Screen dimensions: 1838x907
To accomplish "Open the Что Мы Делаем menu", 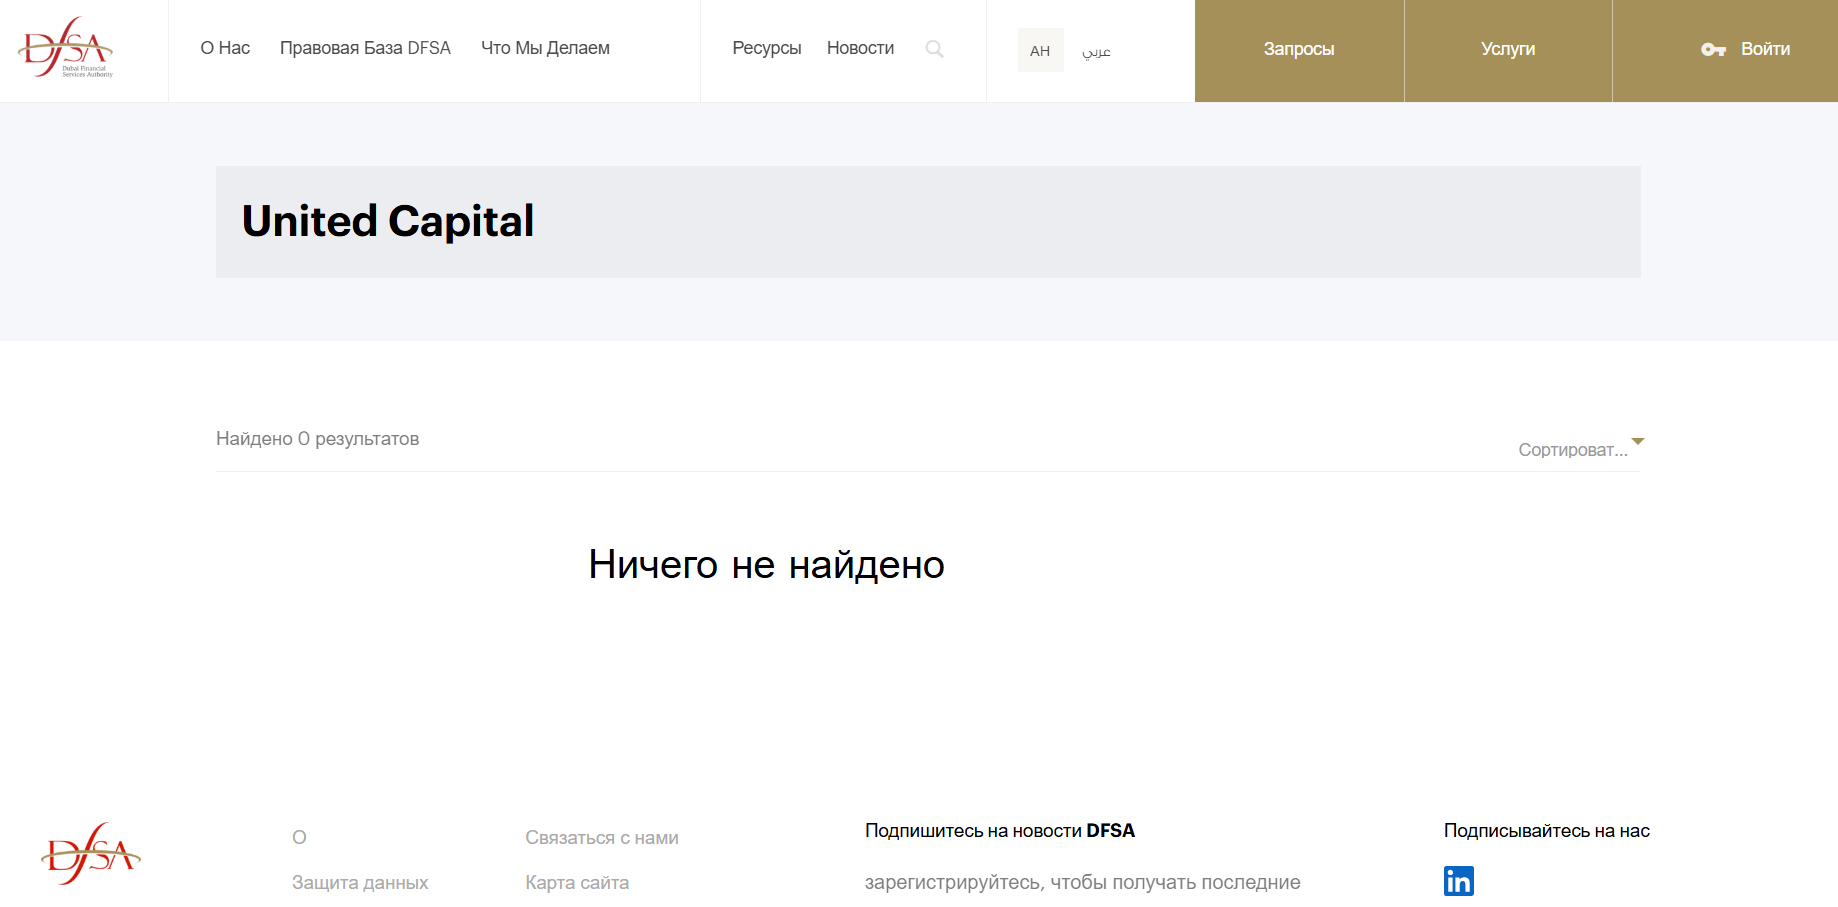I will click(545, 48).
